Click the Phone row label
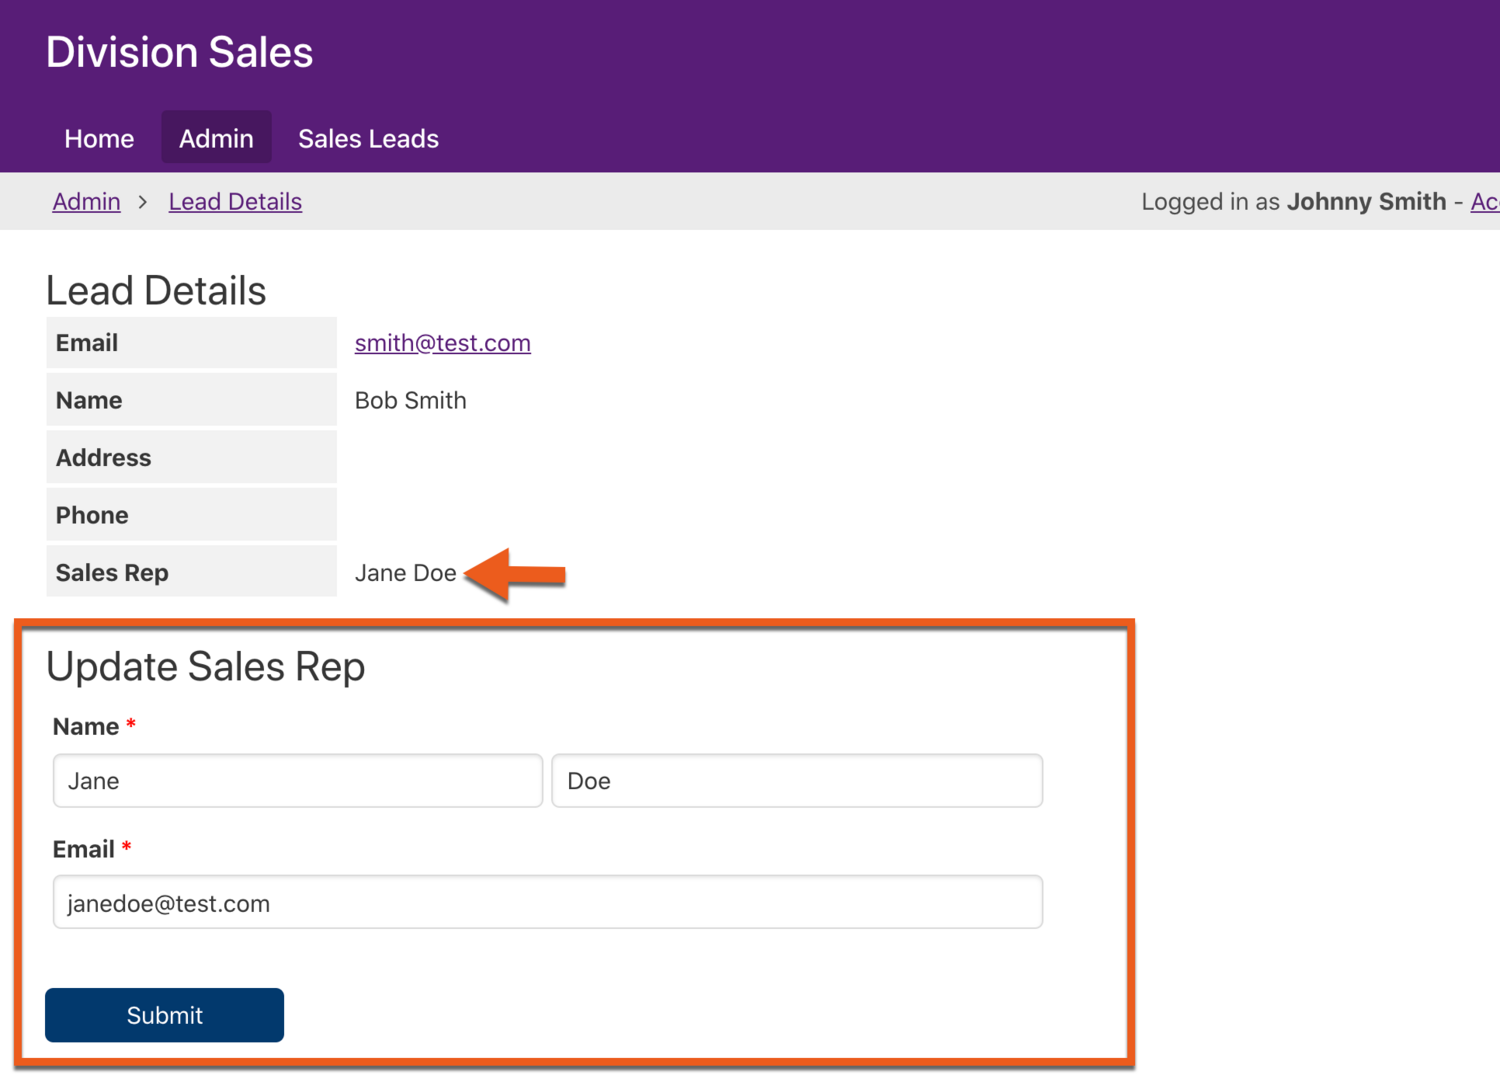The height and width of the screenshot is (1075, 1500). (92, 516)
